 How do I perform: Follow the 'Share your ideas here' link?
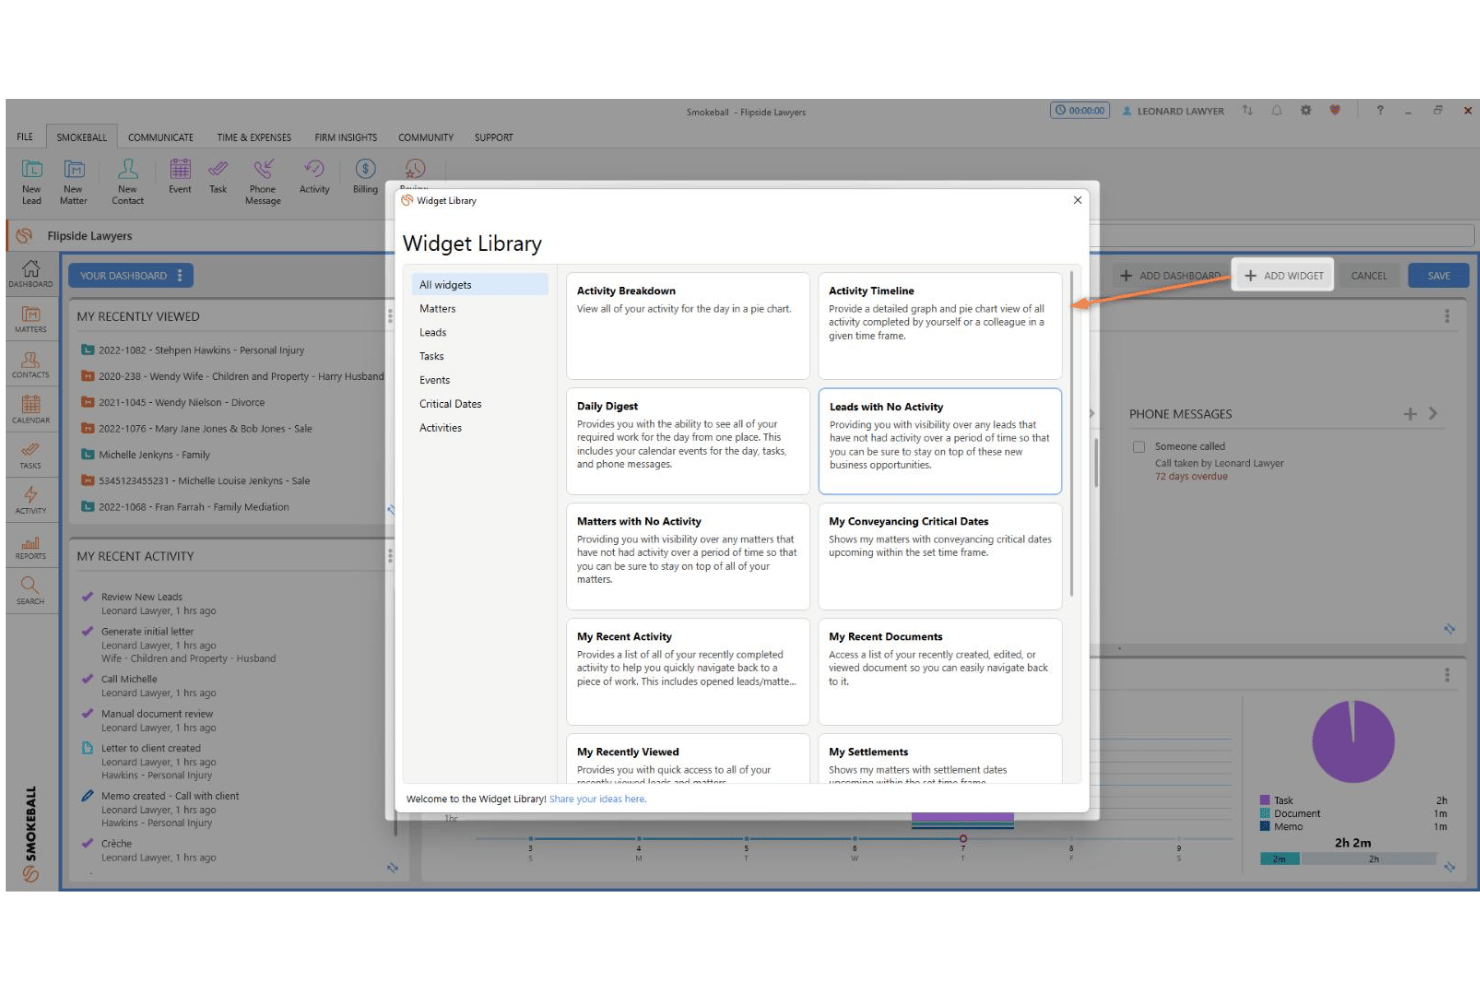(598, 799)
